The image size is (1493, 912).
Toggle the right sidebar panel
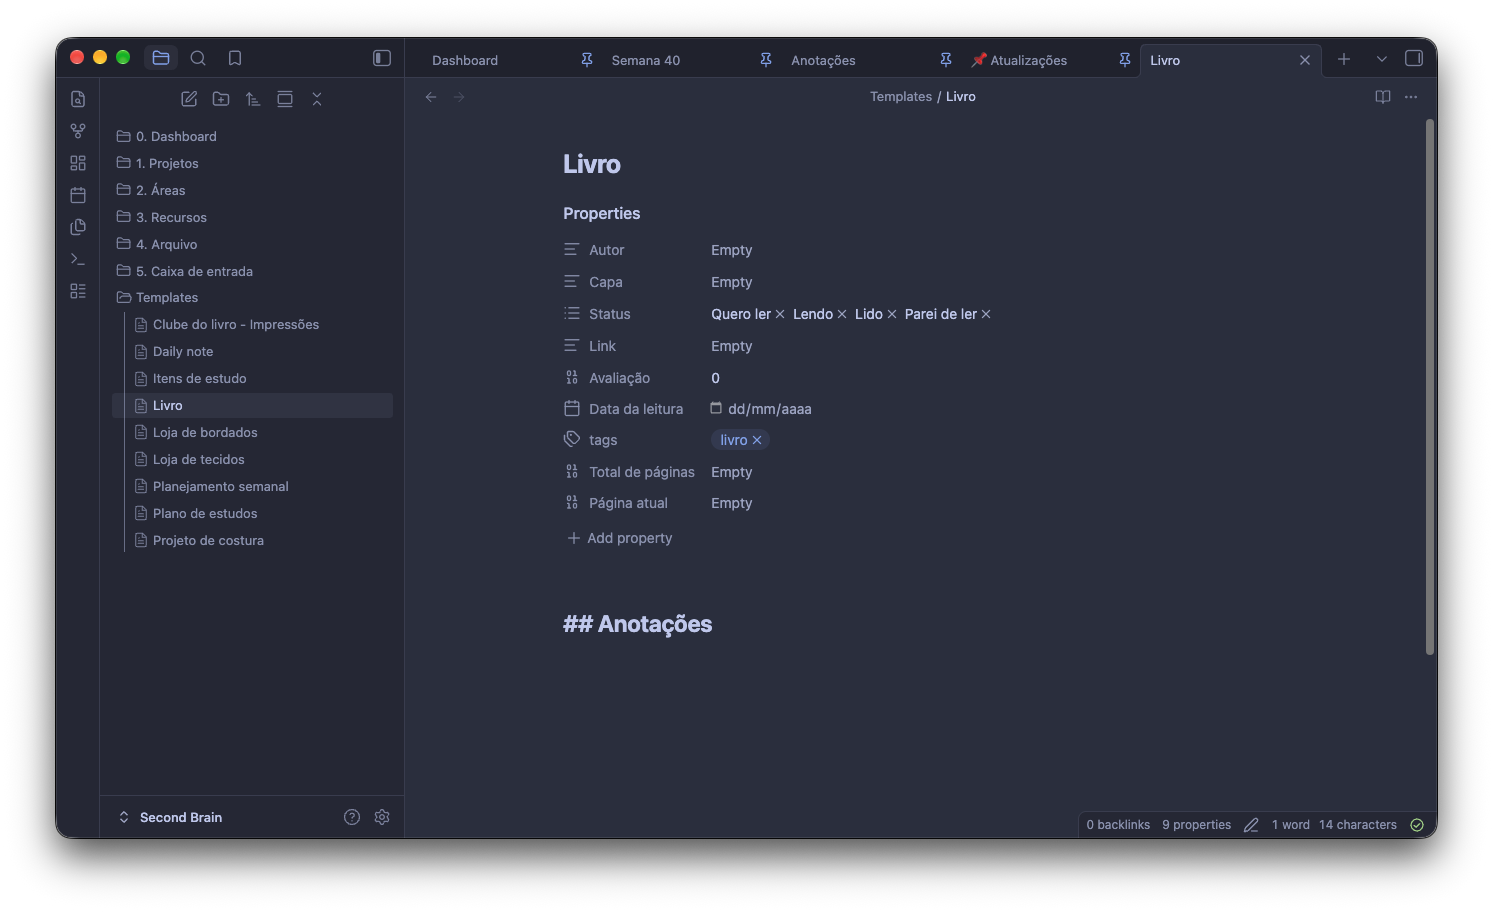pos(1414,58)
